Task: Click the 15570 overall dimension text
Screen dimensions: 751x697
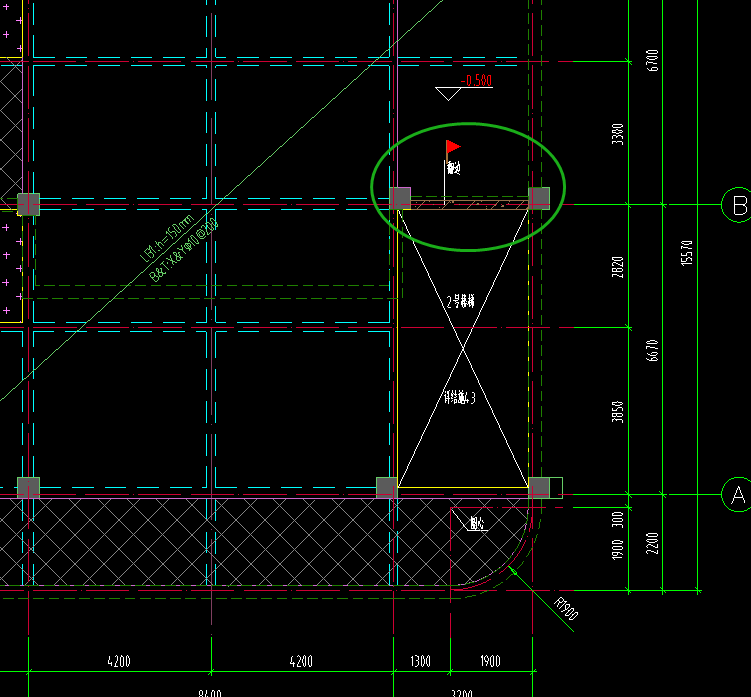Action: click(x=686, y=253)
